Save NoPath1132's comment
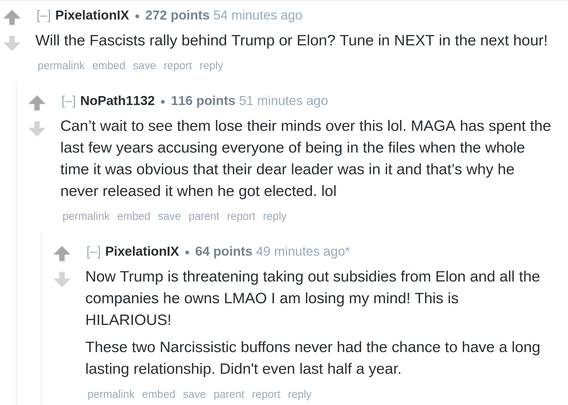 click(x=169, y=216)
